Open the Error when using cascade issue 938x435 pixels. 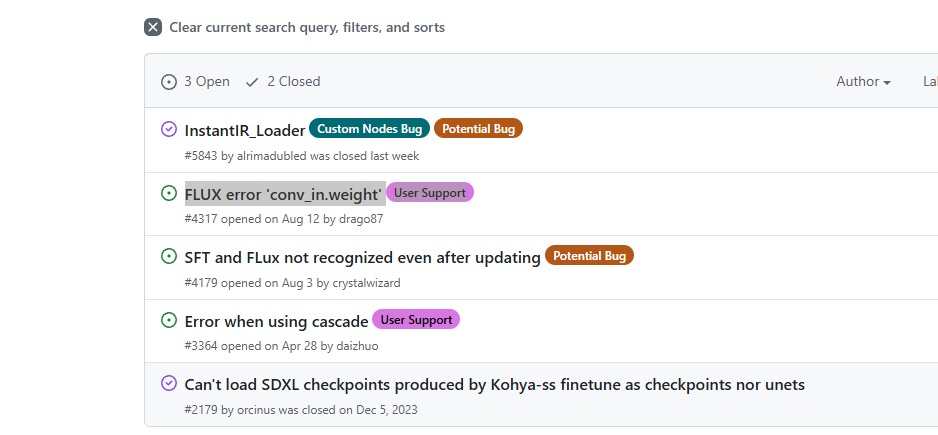pos(276,322)
